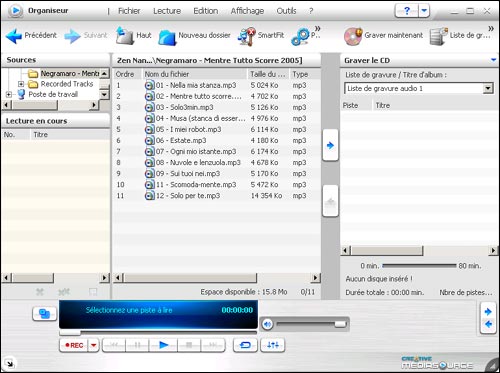Click the Organiseur app logo

click(x=15, y=11)
